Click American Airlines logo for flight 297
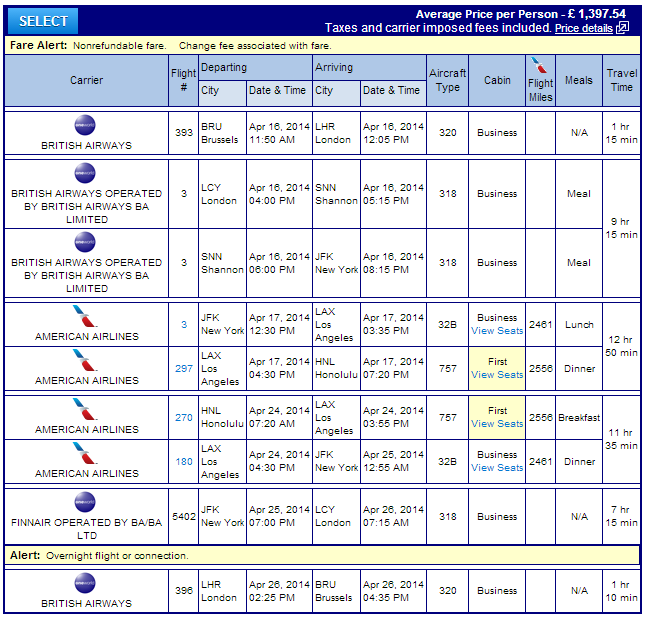This screenshot has height=619, width=647. 85,360
